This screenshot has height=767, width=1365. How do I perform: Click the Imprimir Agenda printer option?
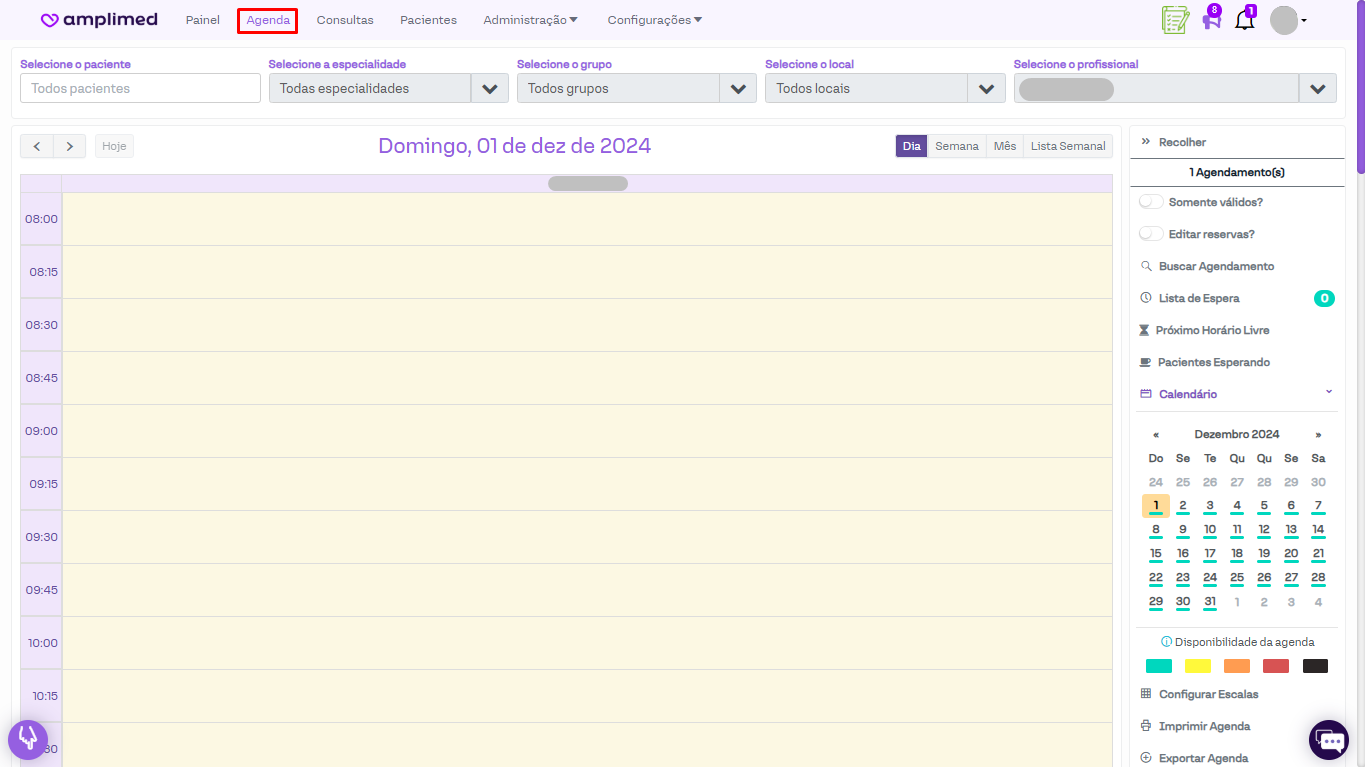(1204, 726)
